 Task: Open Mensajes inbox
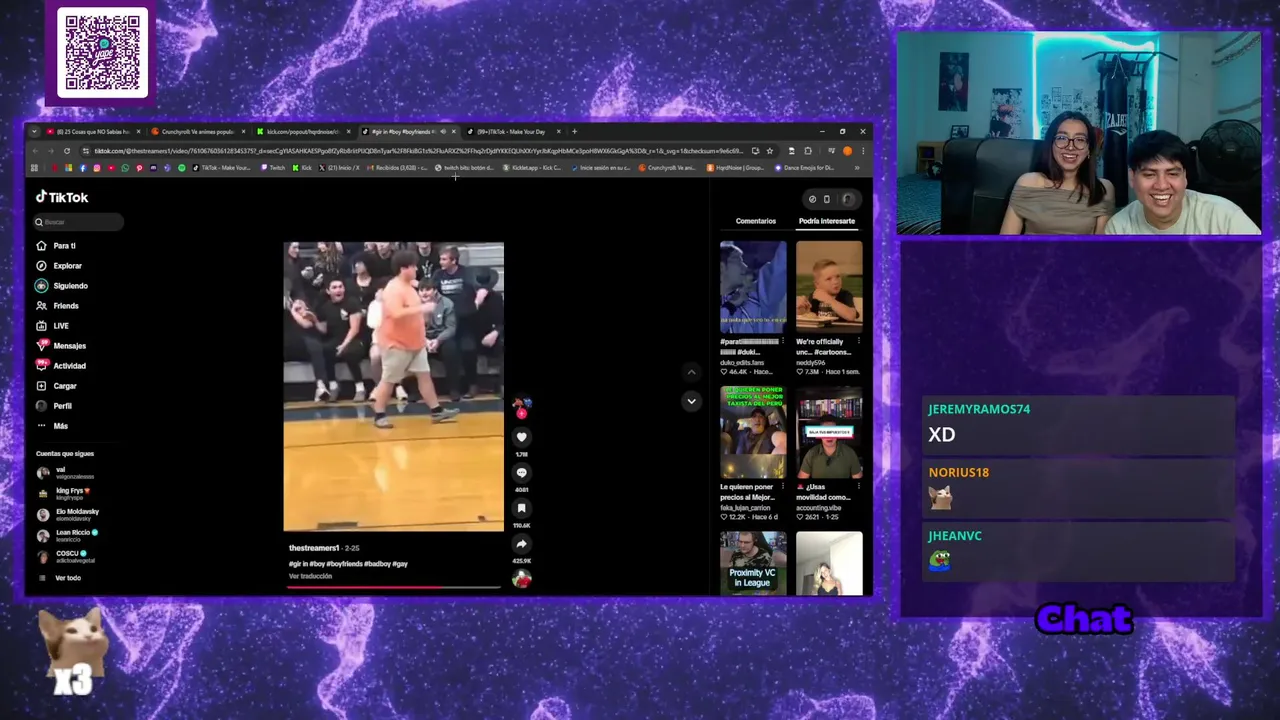point(61,346)
